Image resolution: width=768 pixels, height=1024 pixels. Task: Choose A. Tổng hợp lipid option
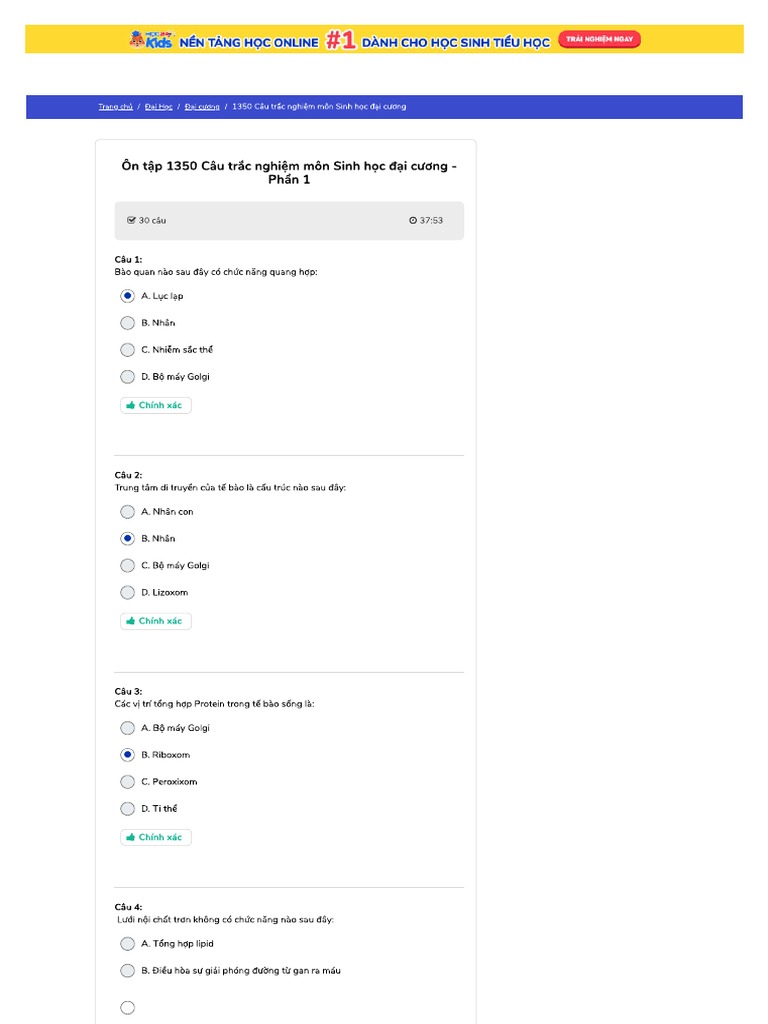pyautogui.click(x=128, y=944)
